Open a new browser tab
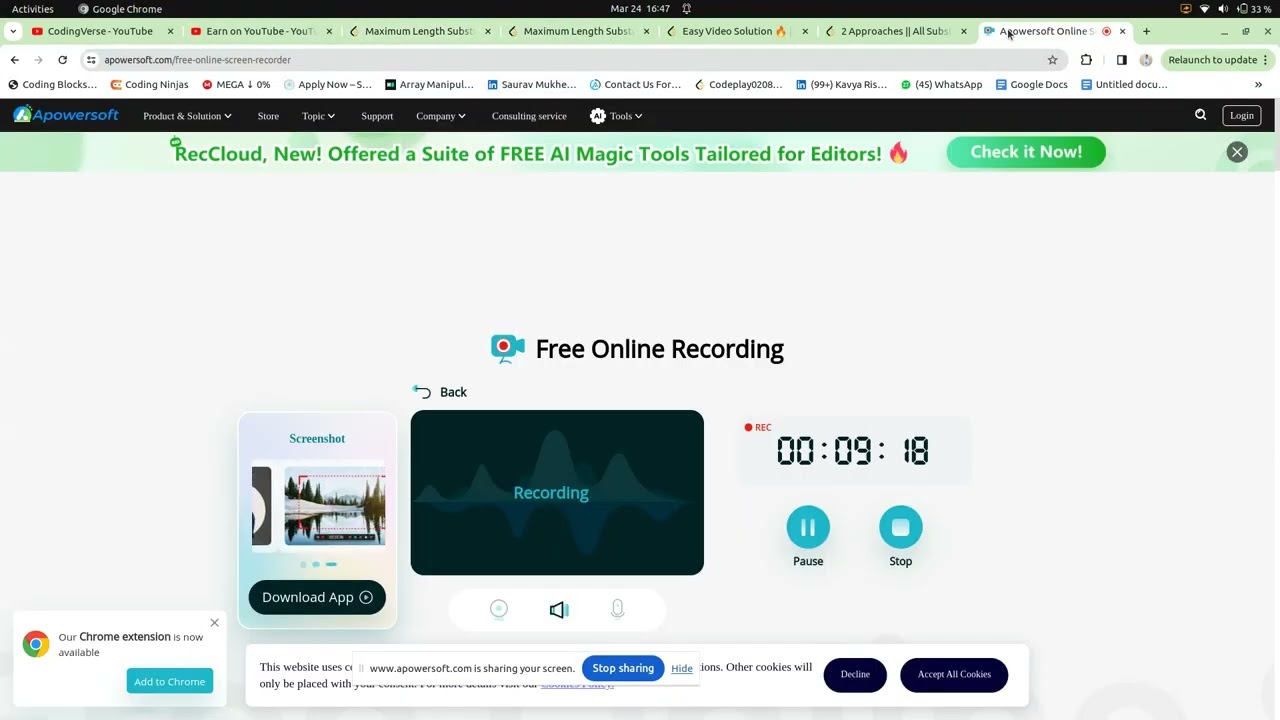Image resolution: width=1280 pixels, height=720 pixels. click(1146, 31)
